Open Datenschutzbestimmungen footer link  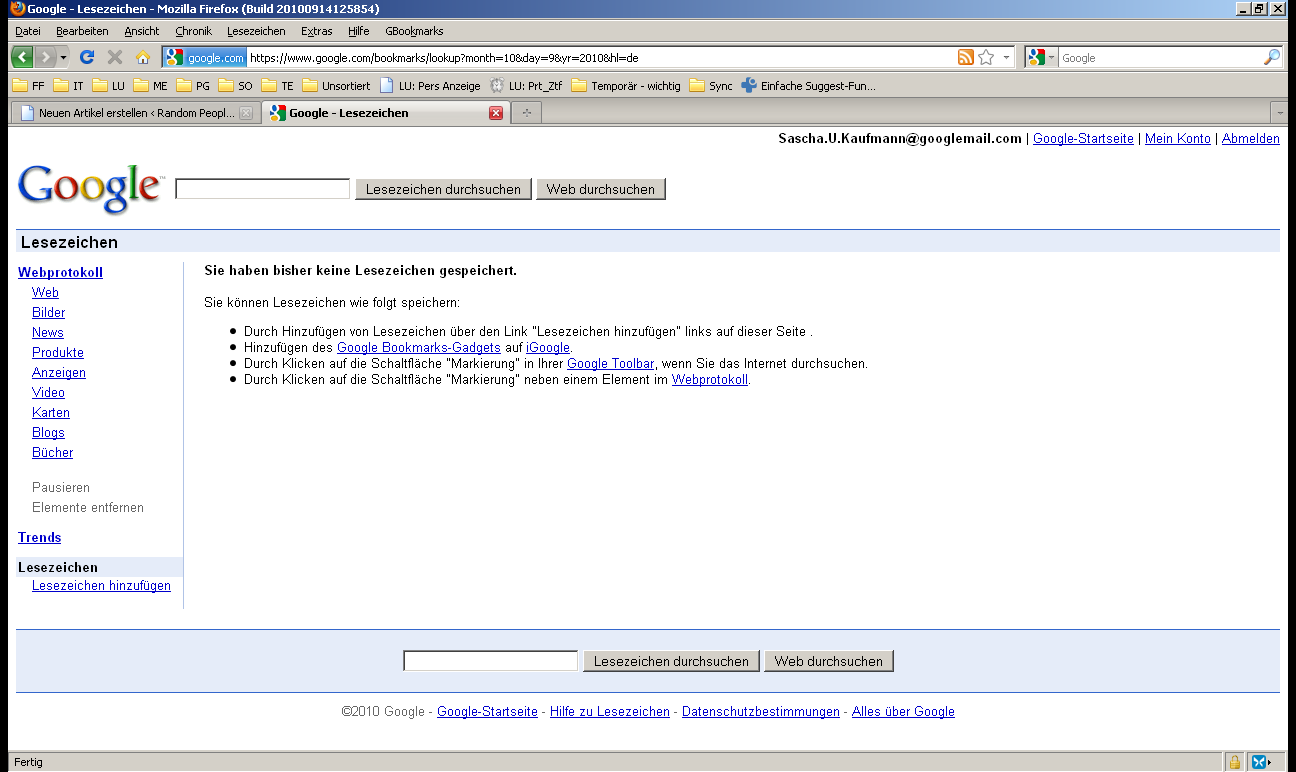(761, 712)
